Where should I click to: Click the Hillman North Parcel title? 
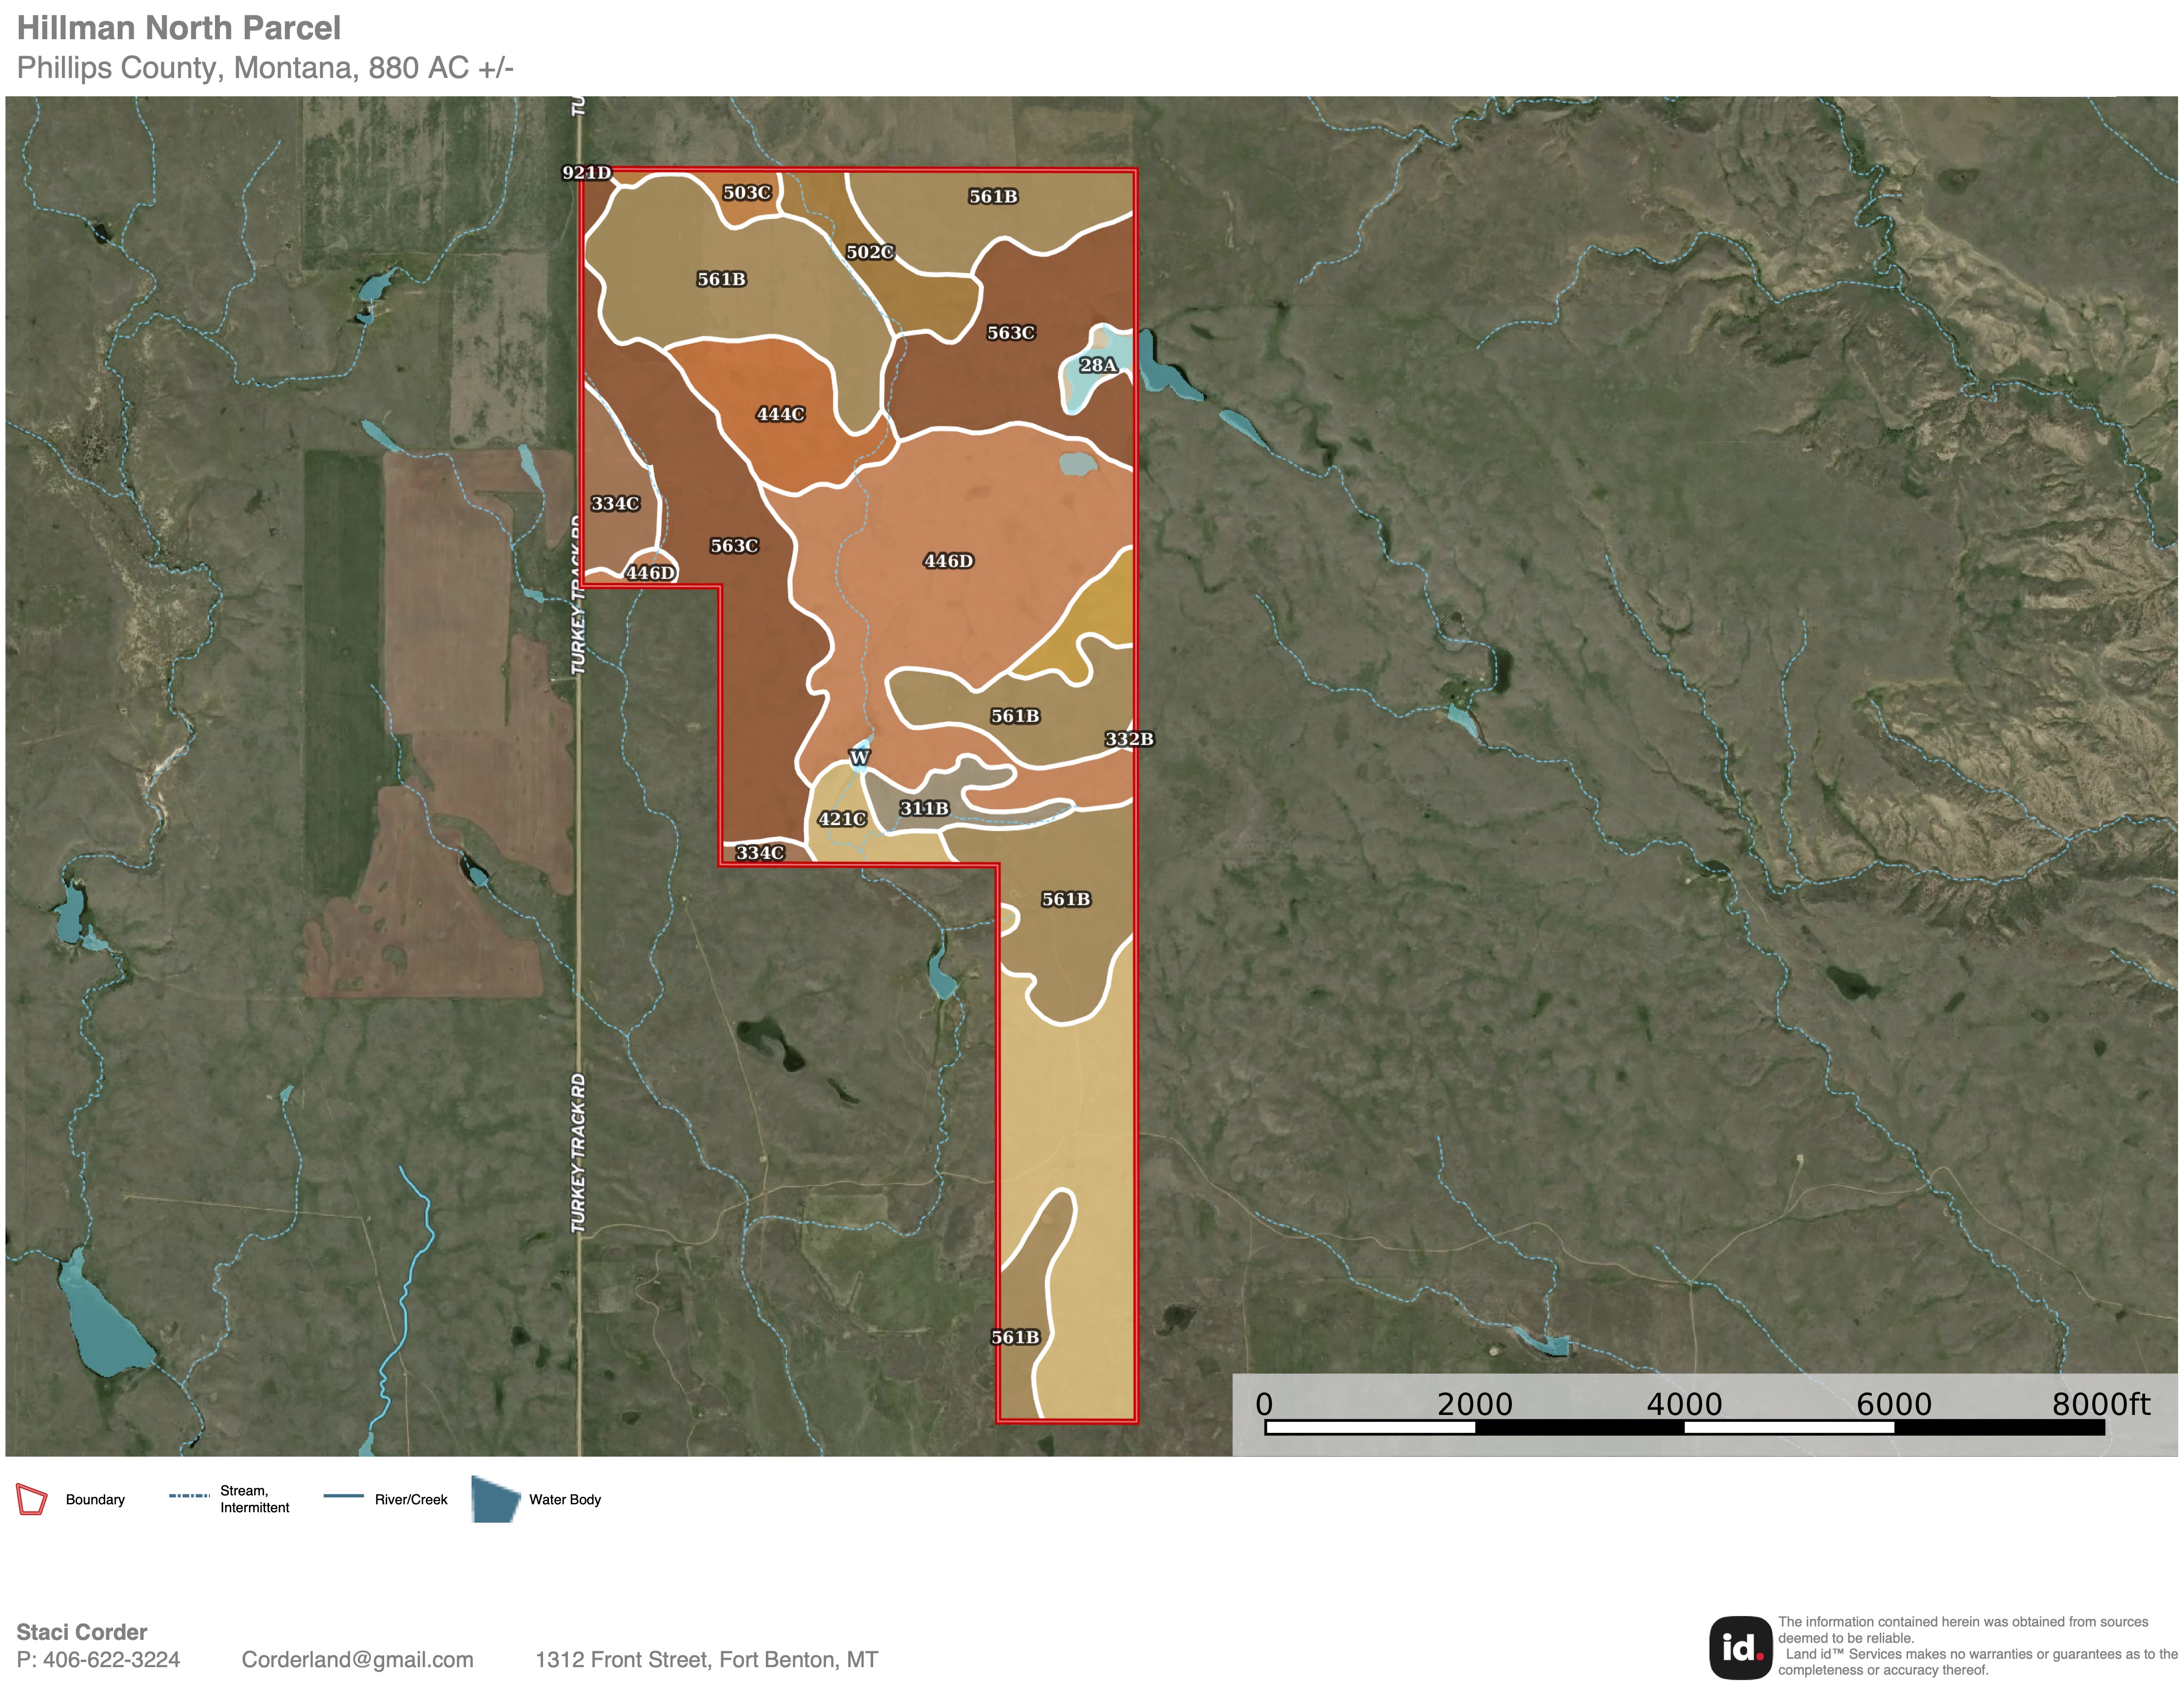coord(179,28)
